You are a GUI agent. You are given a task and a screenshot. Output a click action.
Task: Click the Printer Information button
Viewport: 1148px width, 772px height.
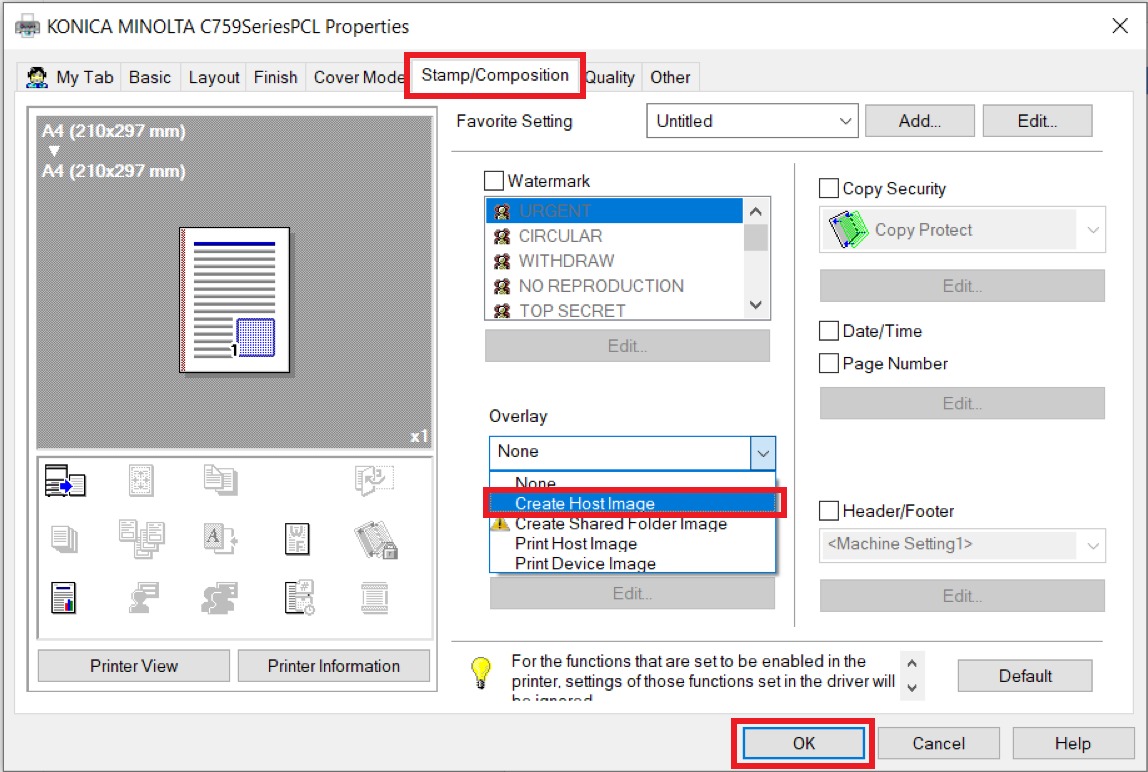(333, 666)
